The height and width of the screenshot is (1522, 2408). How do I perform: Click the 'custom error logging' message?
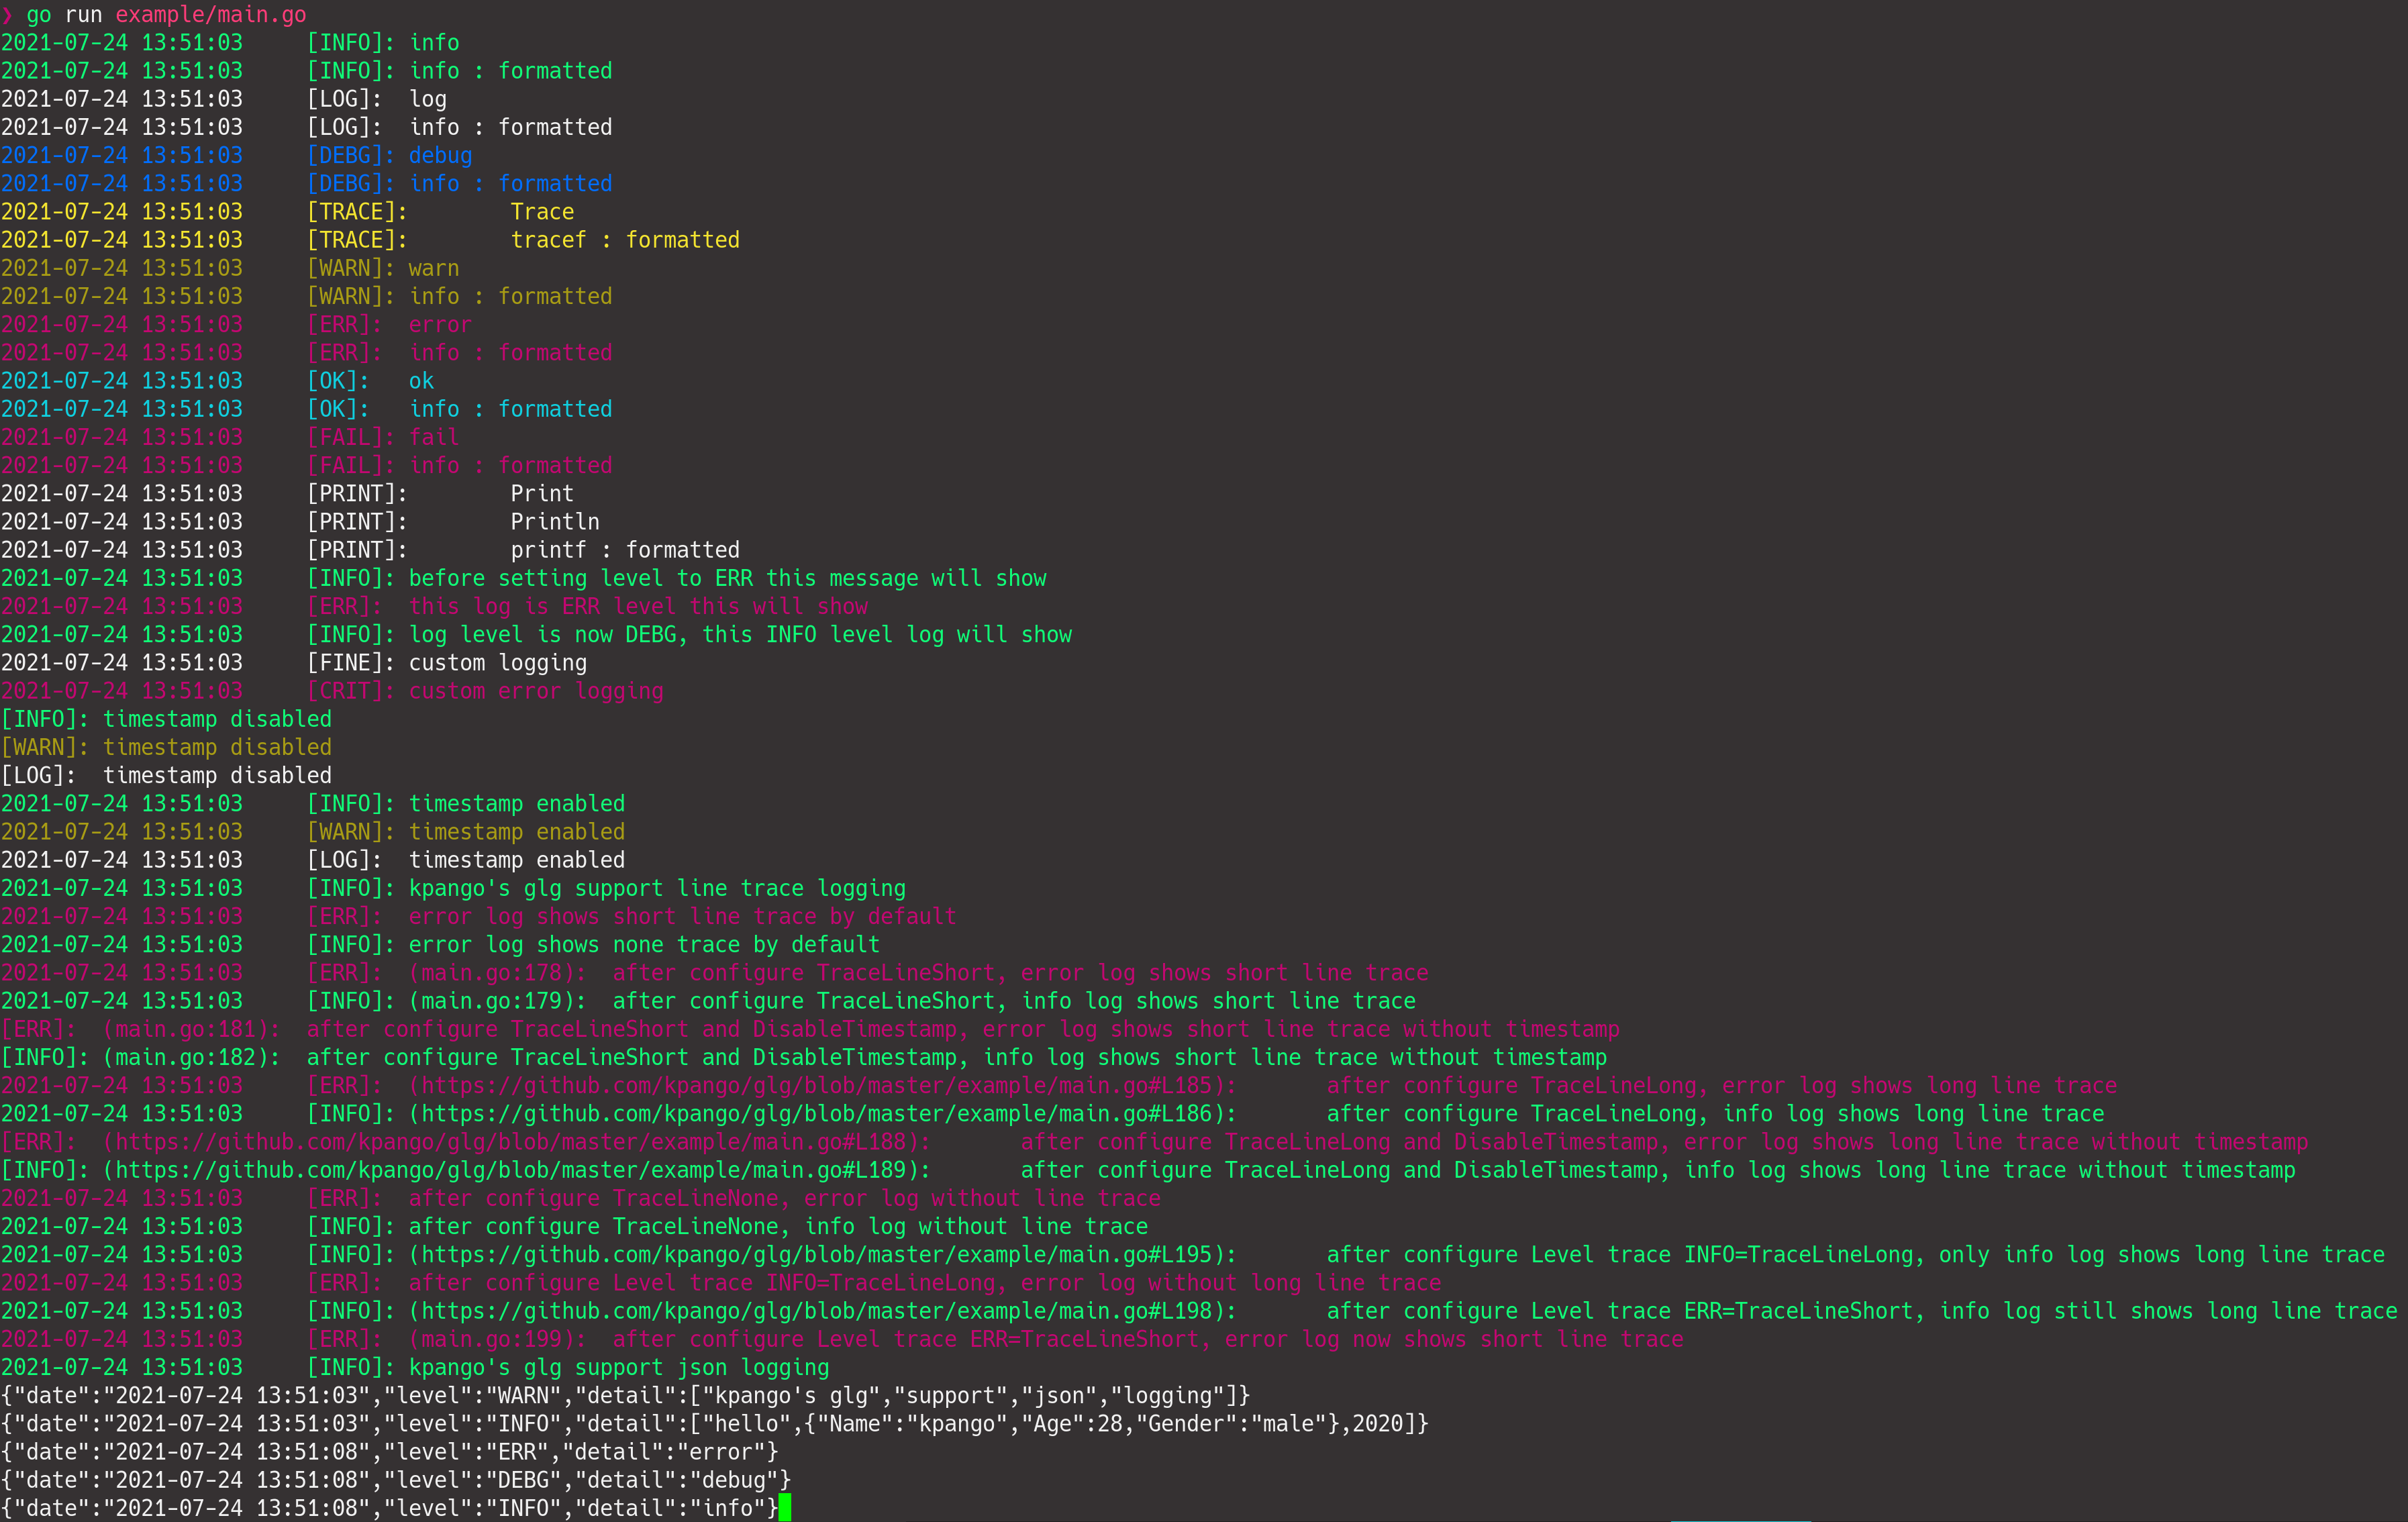click(x=536, y=691)
